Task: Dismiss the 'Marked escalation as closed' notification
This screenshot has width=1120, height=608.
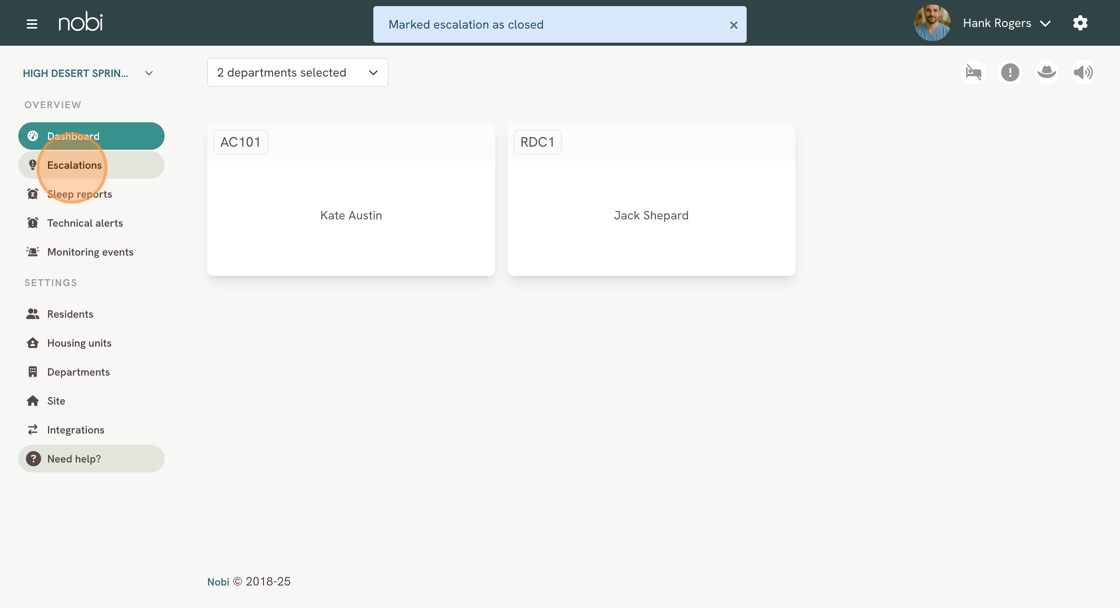Action: pyautogui.click(x=733, y=25)
